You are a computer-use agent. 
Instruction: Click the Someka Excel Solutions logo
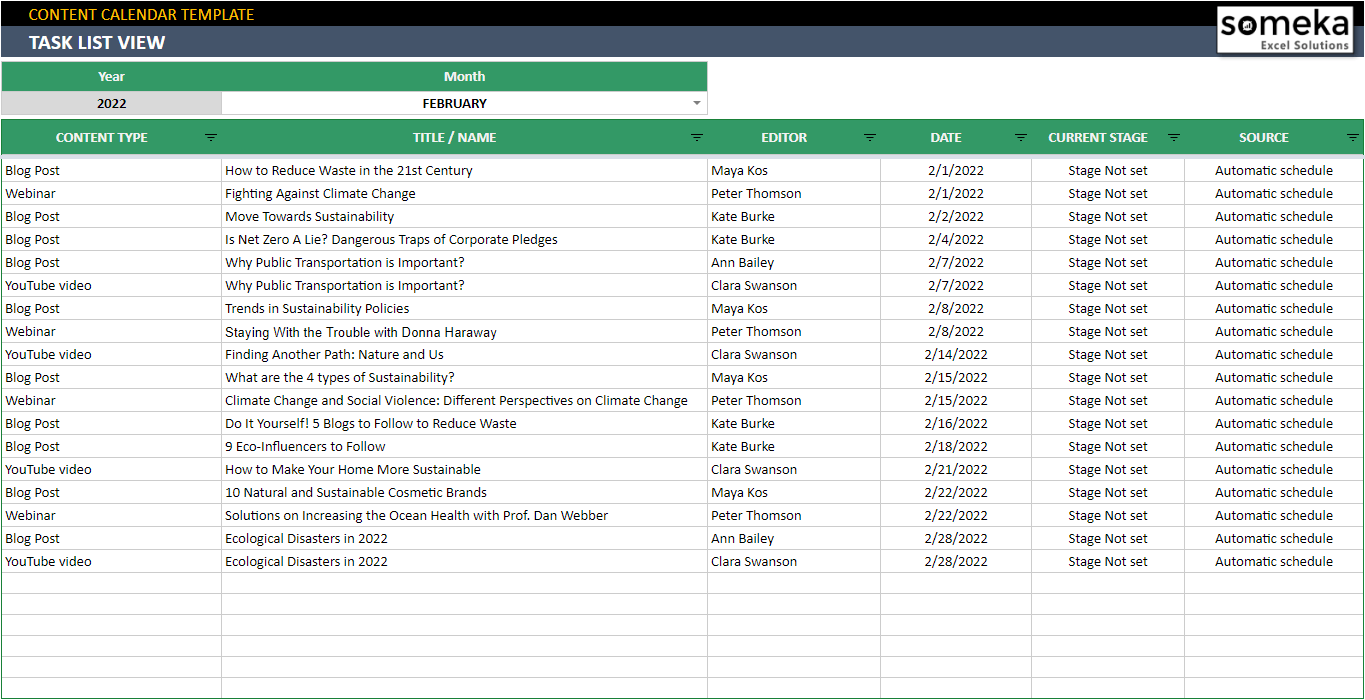pos(1285,31)
